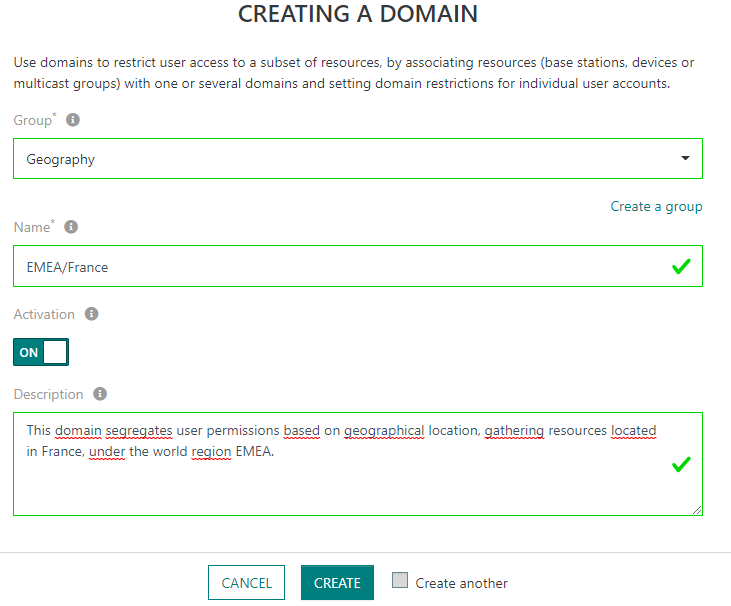Expand the Group dropdown arrow
Screen dimensions: 731x606
tap(685, 158)
